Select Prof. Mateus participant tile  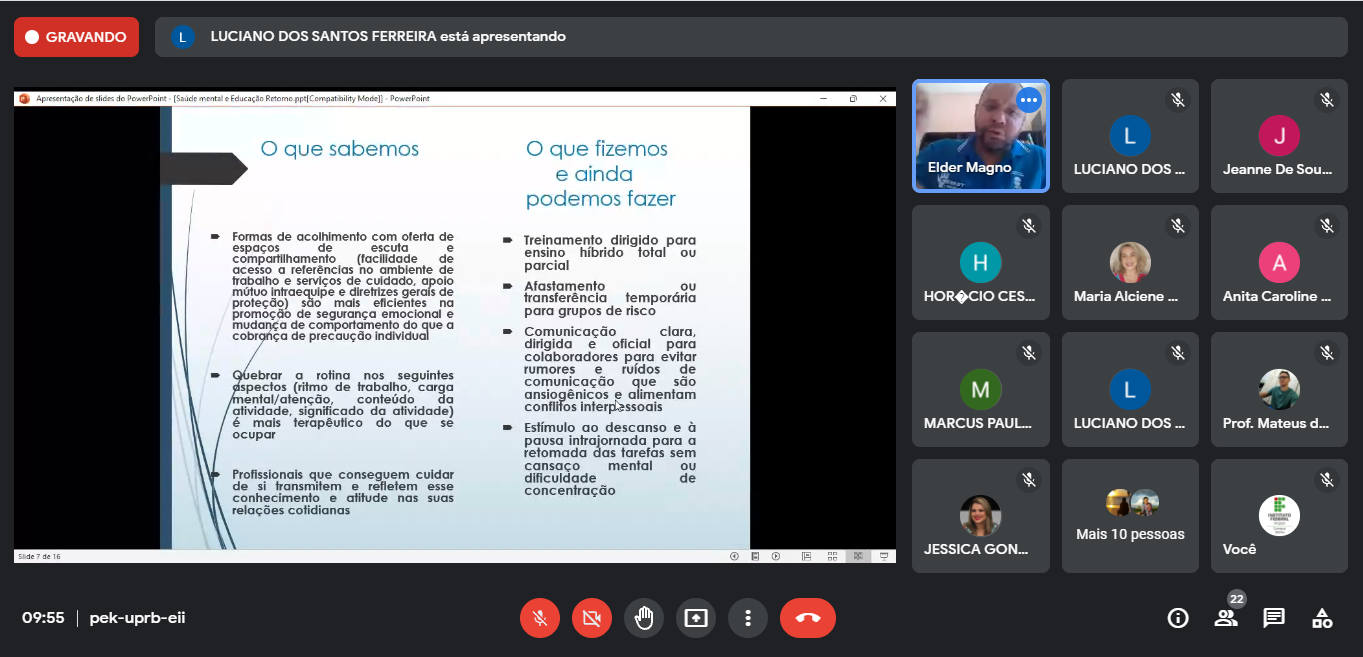click(1278, 390)
